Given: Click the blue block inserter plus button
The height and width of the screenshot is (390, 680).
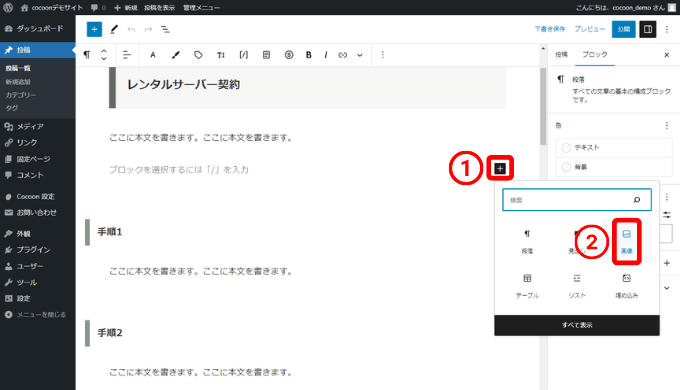Looking at the screenshot, I should point(94,29).
